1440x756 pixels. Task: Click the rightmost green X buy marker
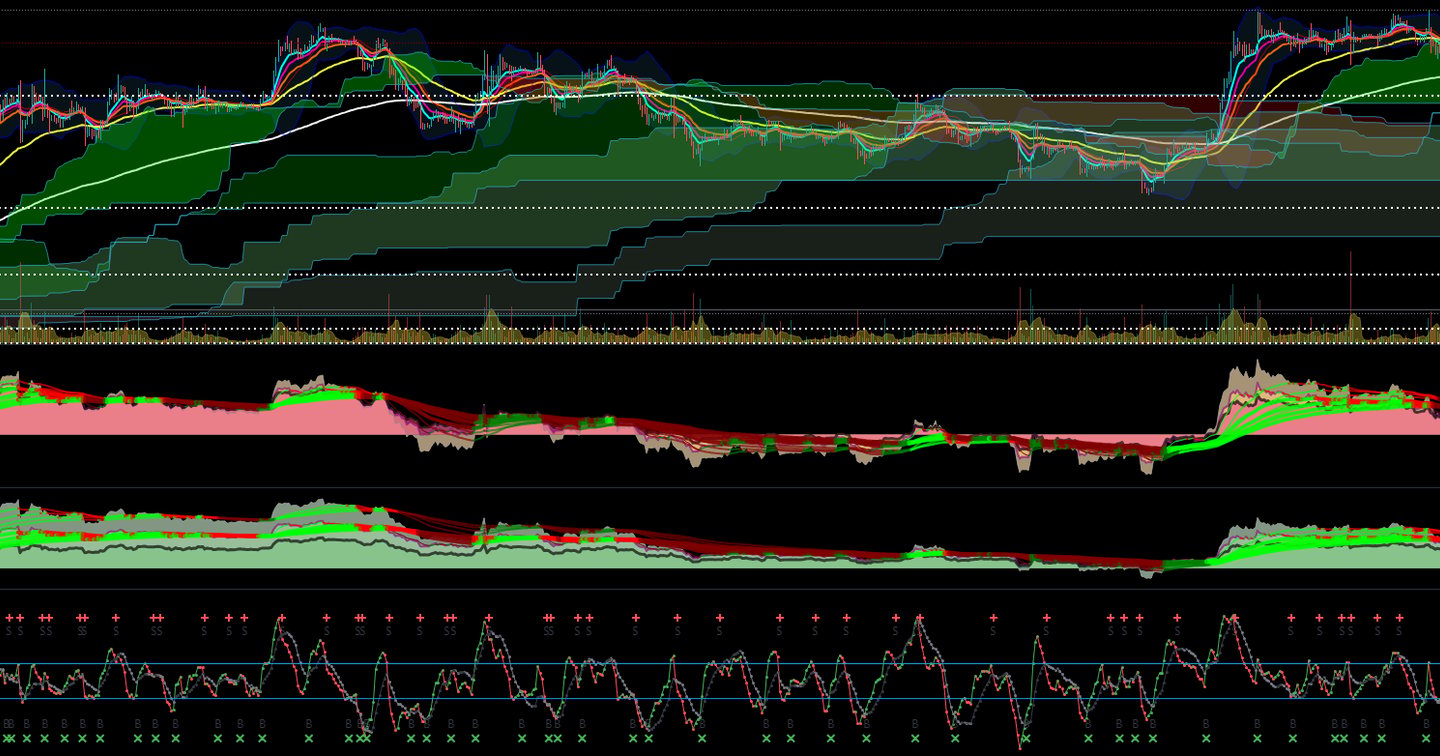click(x=1426, y=739)
